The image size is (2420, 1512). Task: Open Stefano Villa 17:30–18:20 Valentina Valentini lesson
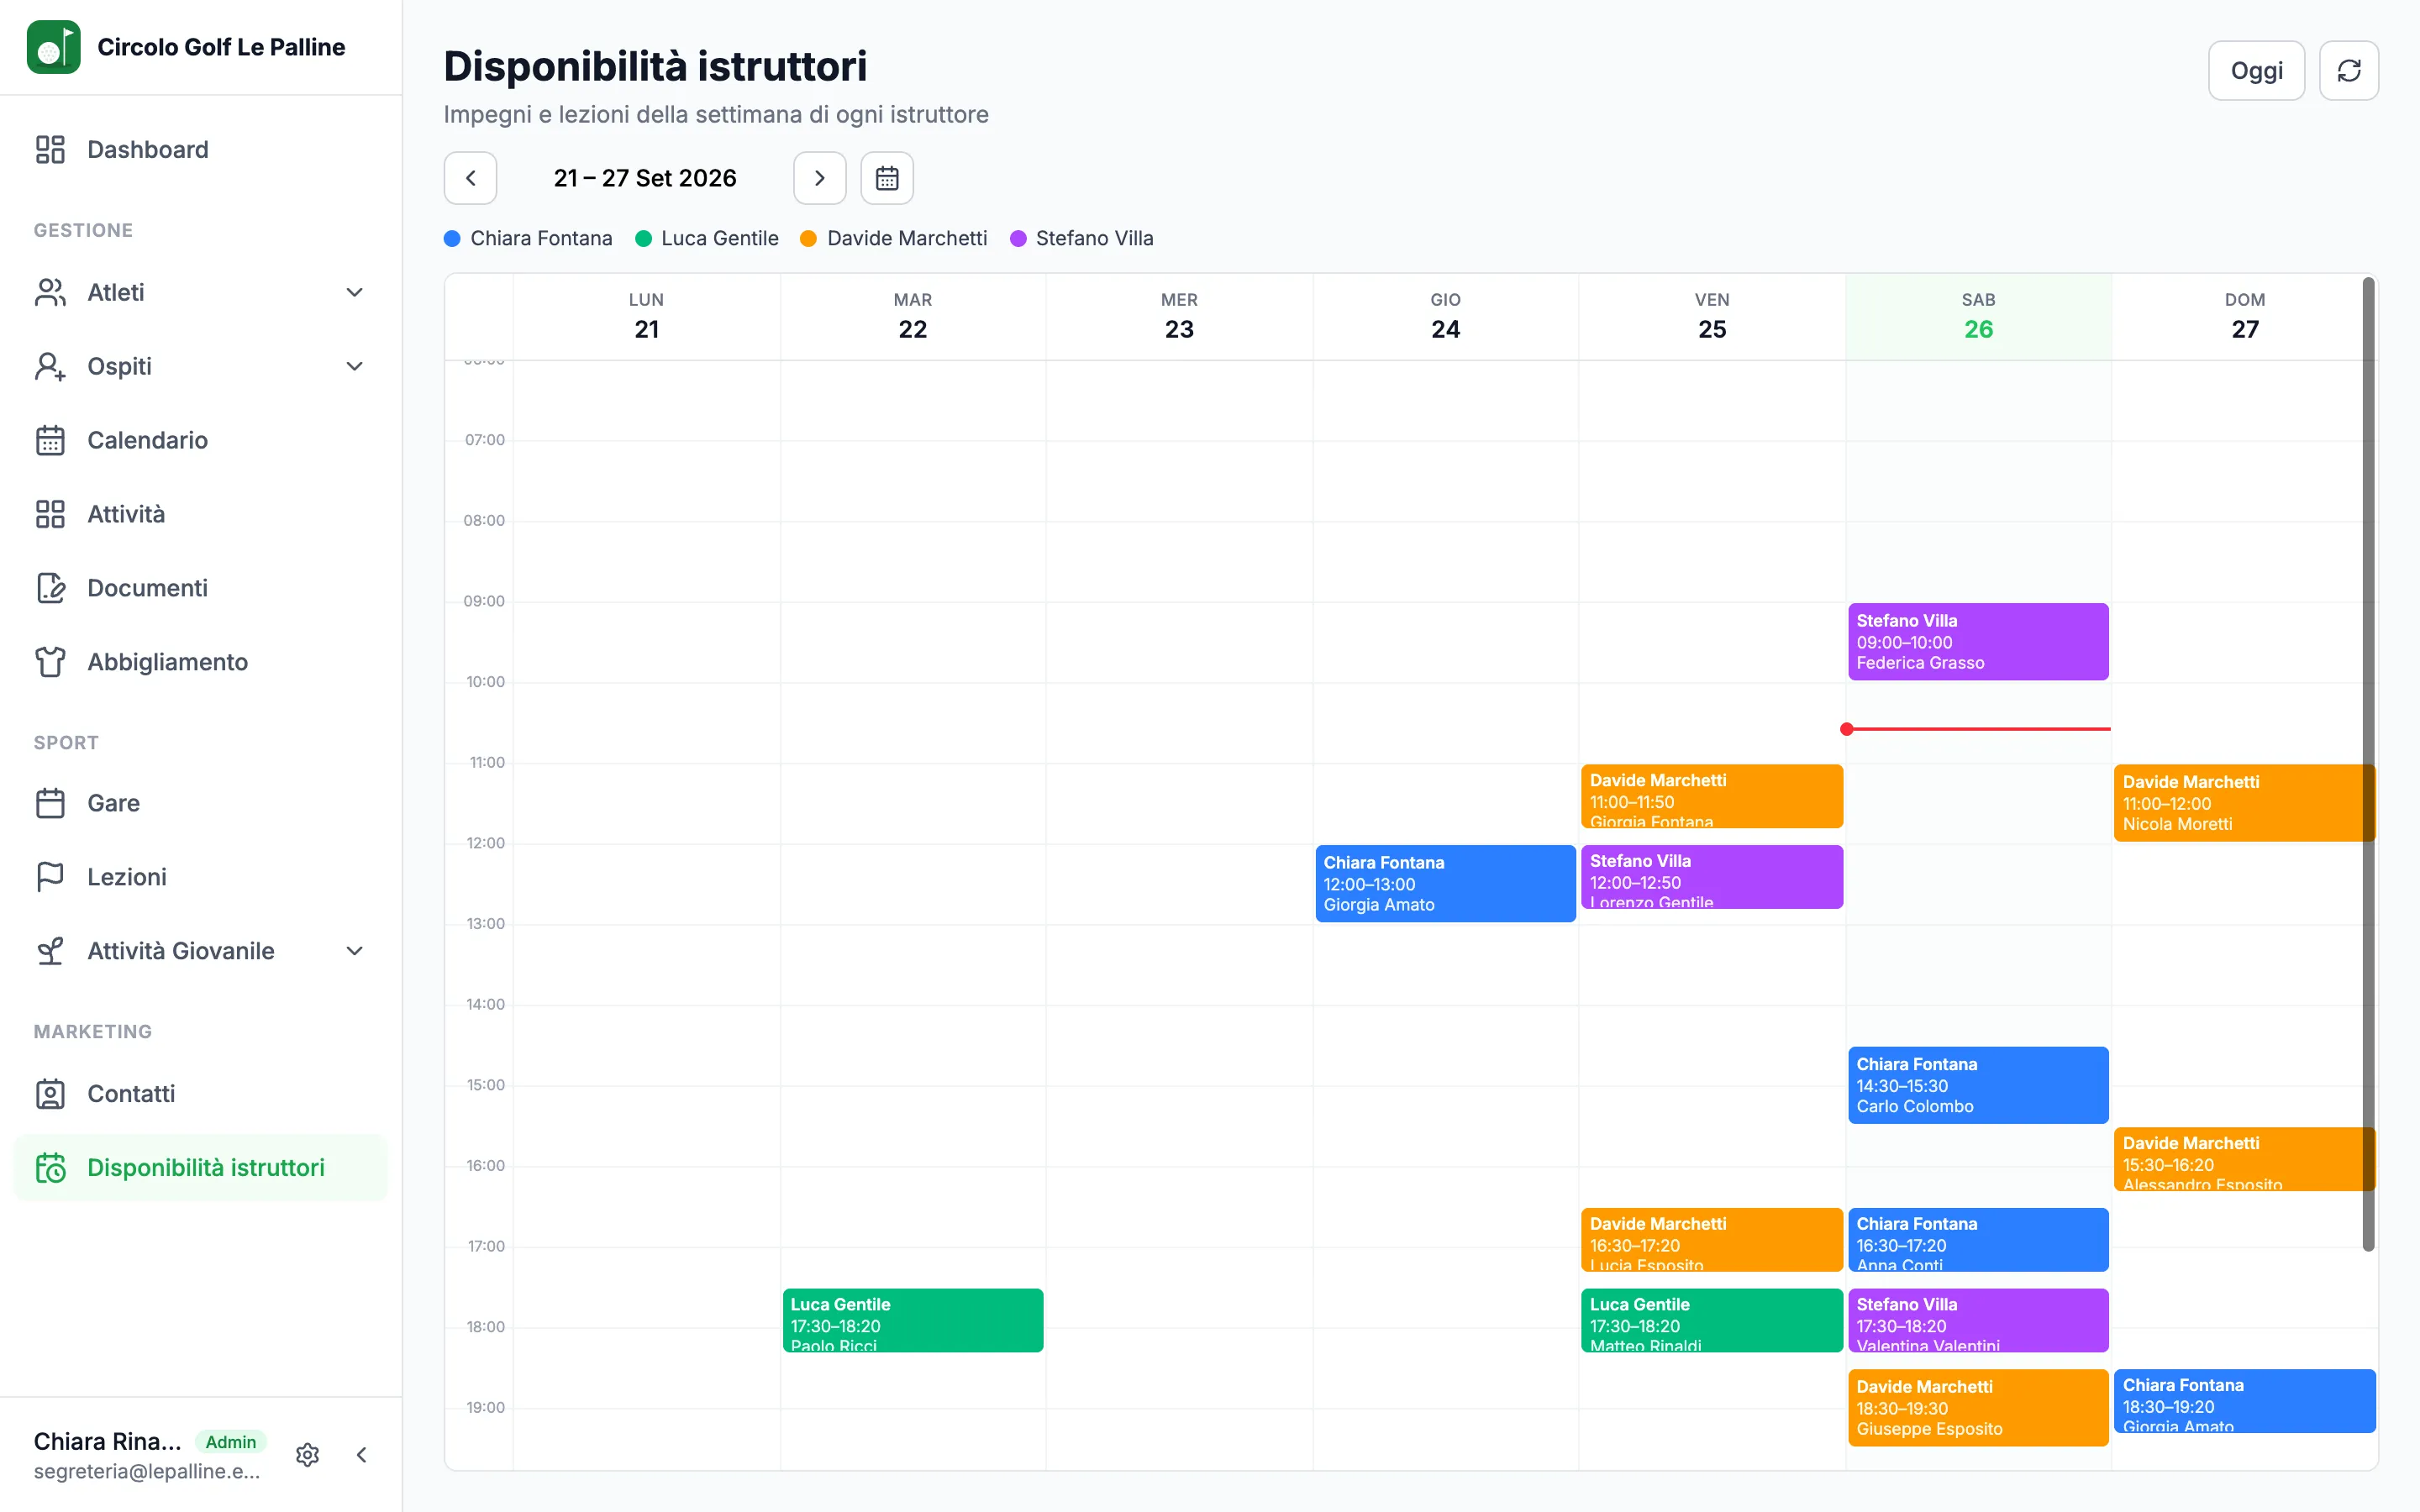coord(1978,1320)
